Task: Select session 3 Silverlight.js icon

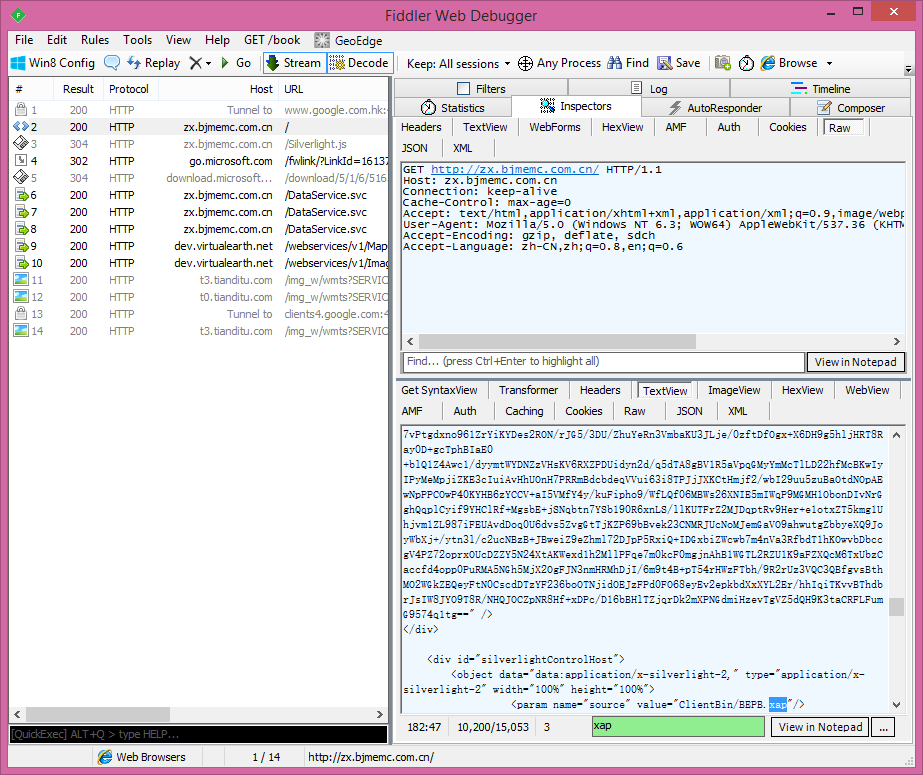Action: coord(21,144)
